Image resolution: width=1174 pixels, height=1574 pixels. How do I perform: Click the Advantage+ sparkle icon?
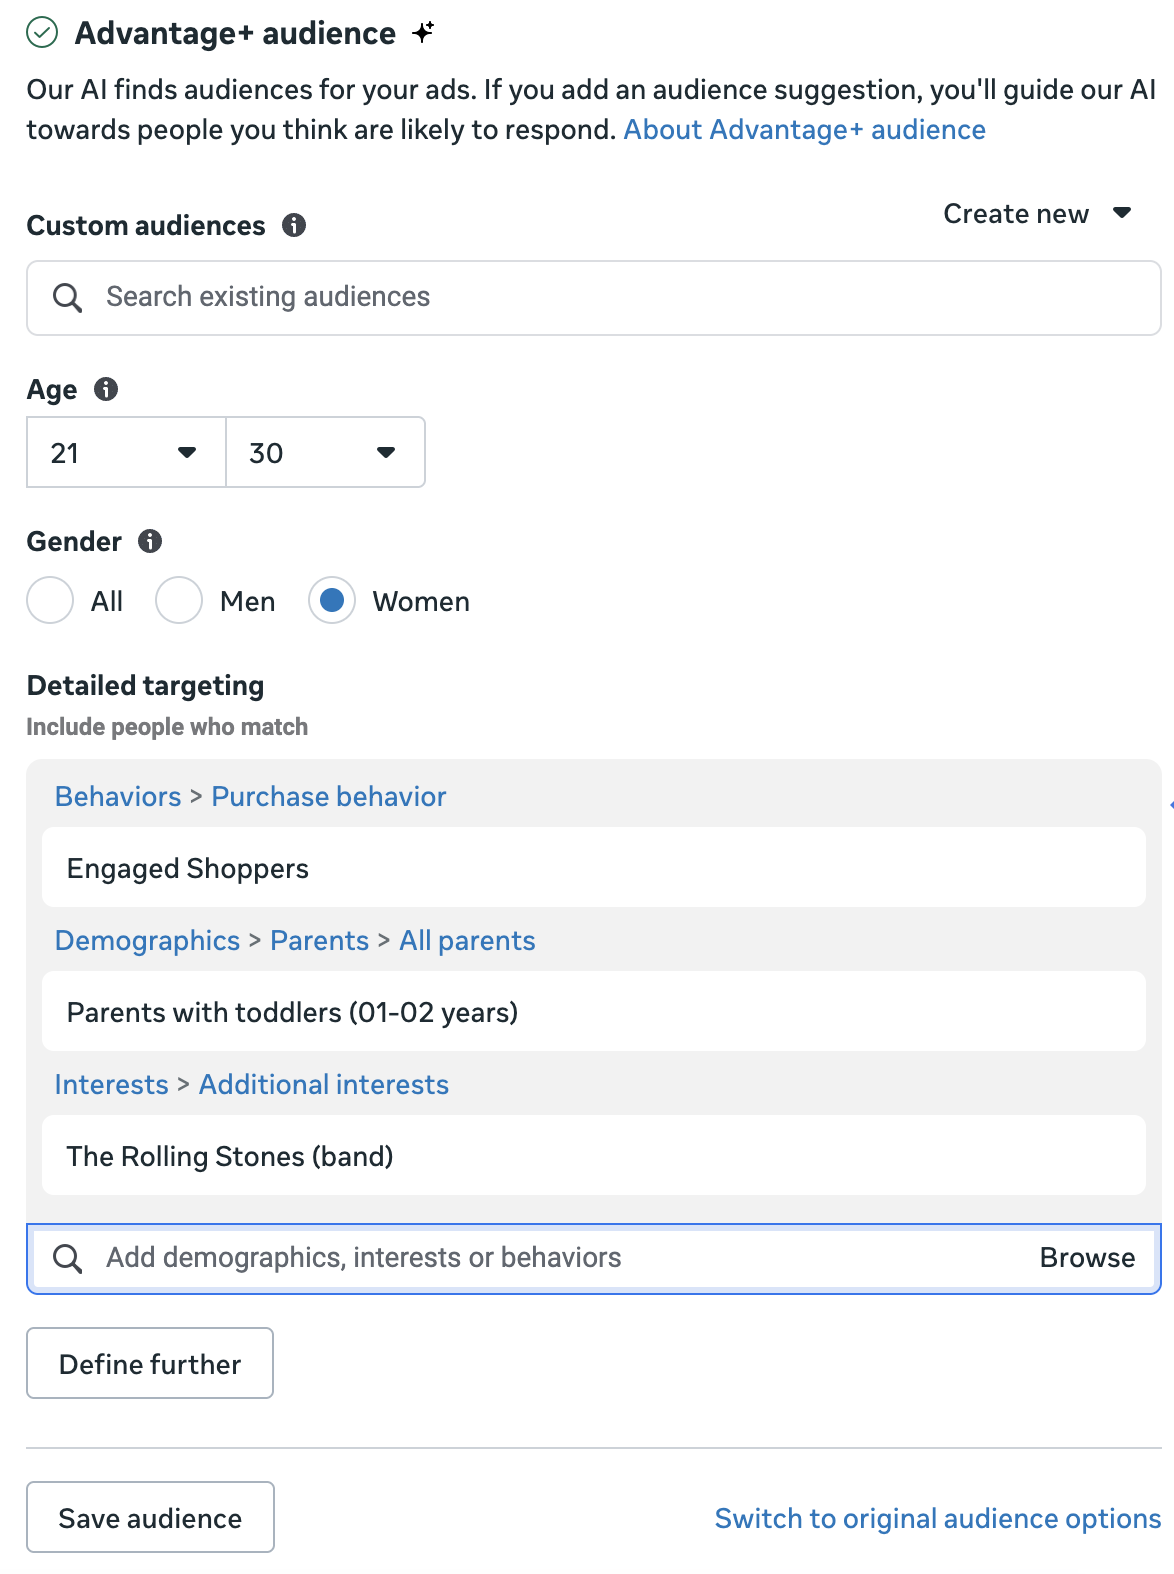point(424,33)
